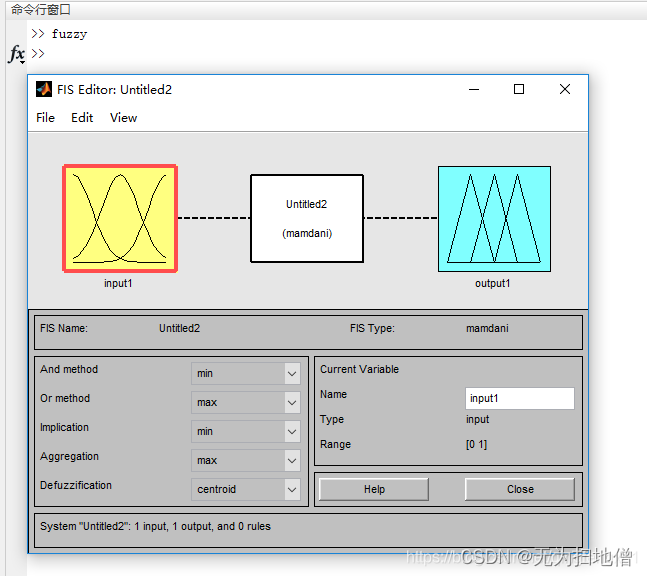Click the input1 label under yellow box
This screenshot has height=576, width=647.
pyautogui.click(x=118, y=283)
